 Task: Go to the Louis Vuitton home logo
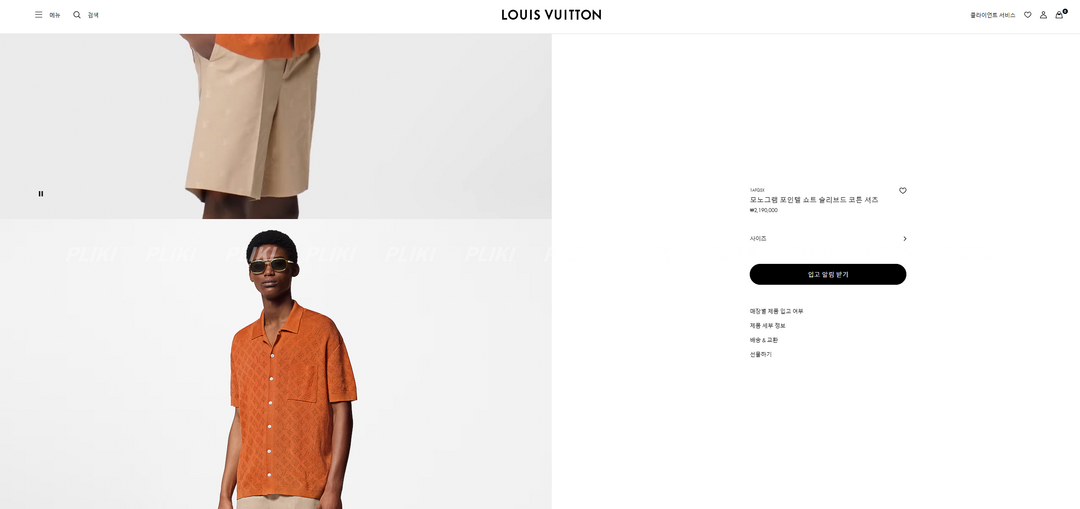pyautogui.click(x=551, y=14)
